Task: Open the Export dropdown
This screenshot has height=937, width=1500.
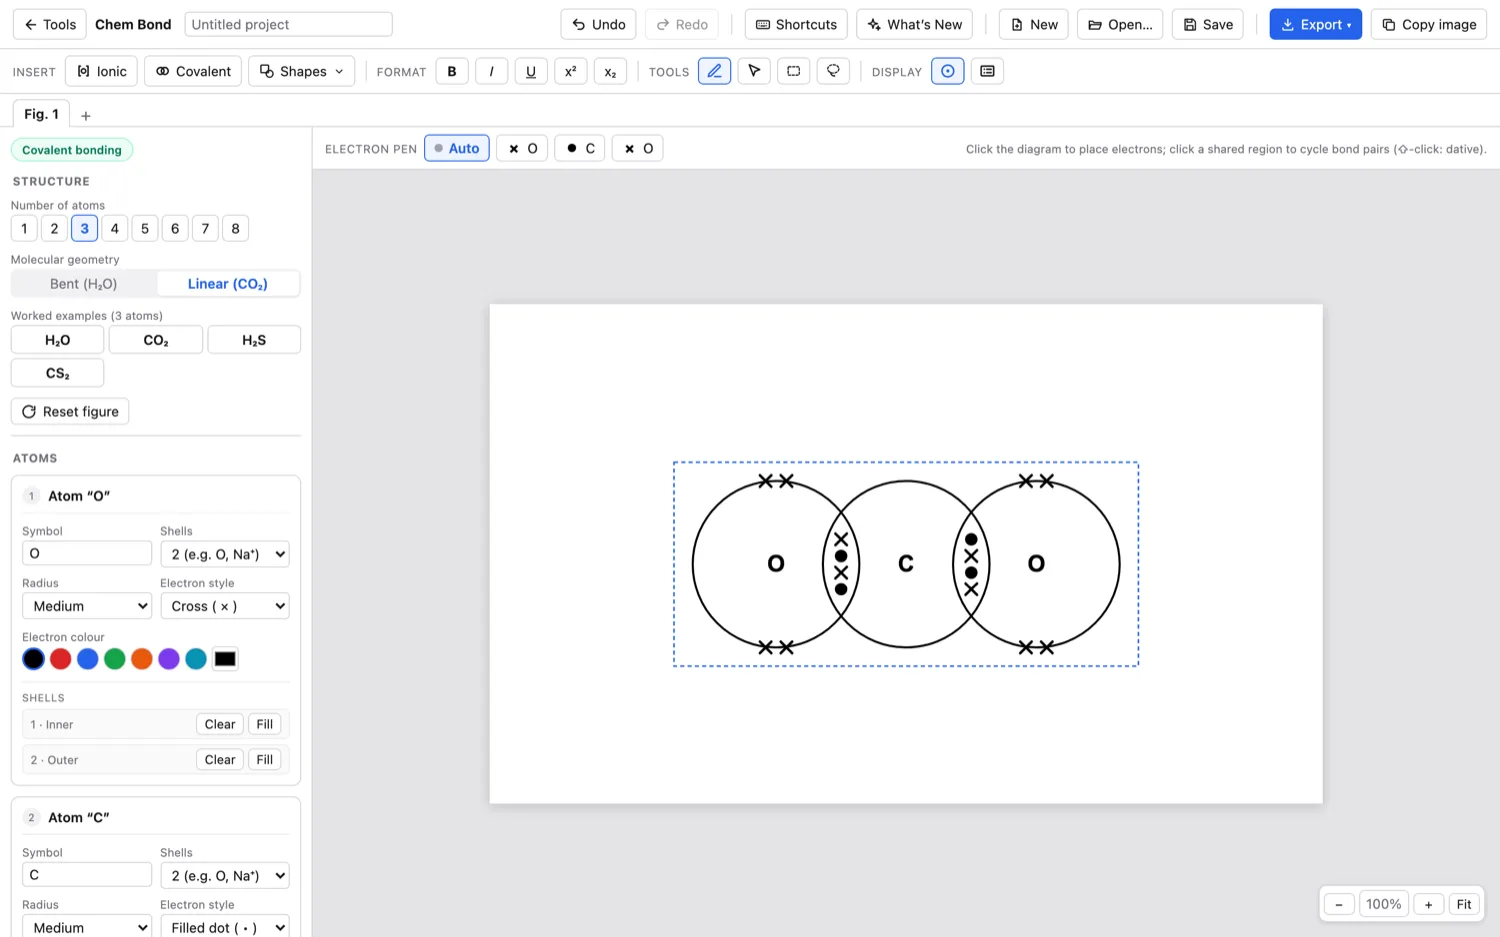Action: pos(1315,24)
